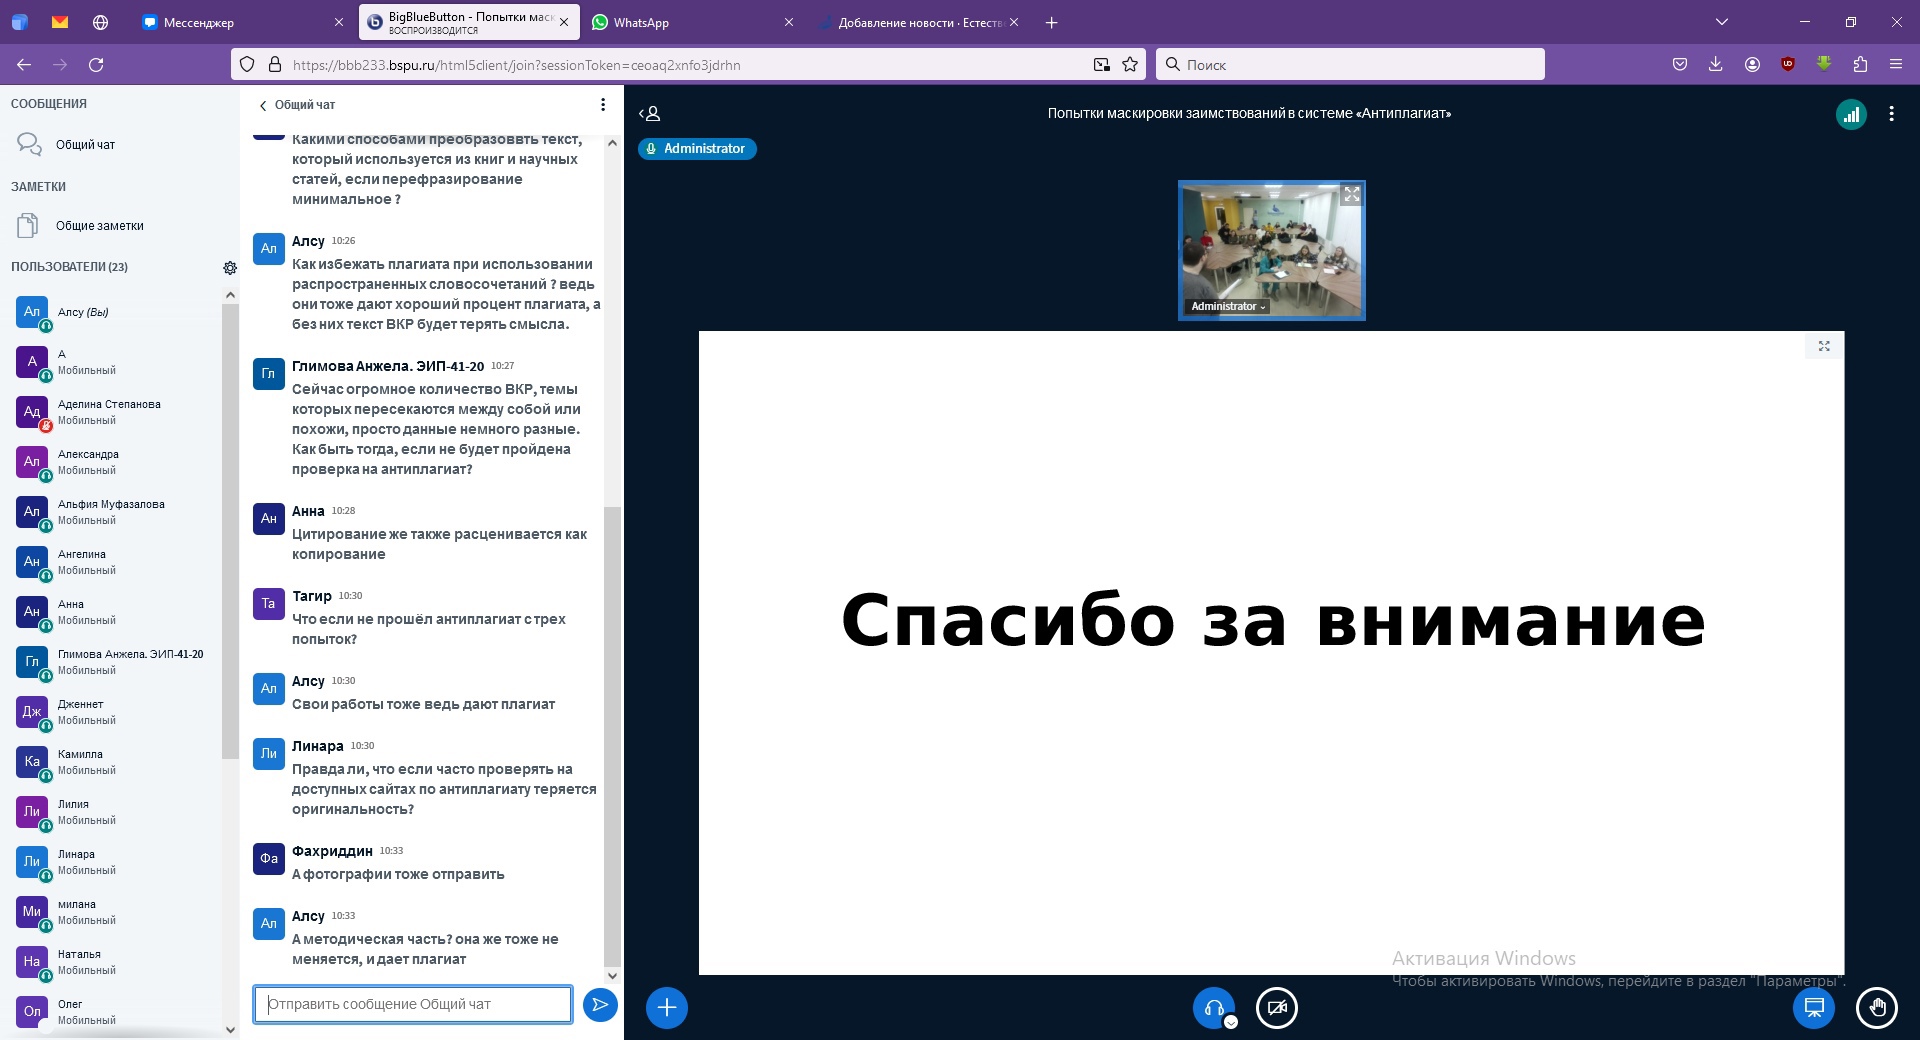This screenshot has width=1920, height=1040.
Task: Toggle webcam sharing button
Action: 1277,1008
